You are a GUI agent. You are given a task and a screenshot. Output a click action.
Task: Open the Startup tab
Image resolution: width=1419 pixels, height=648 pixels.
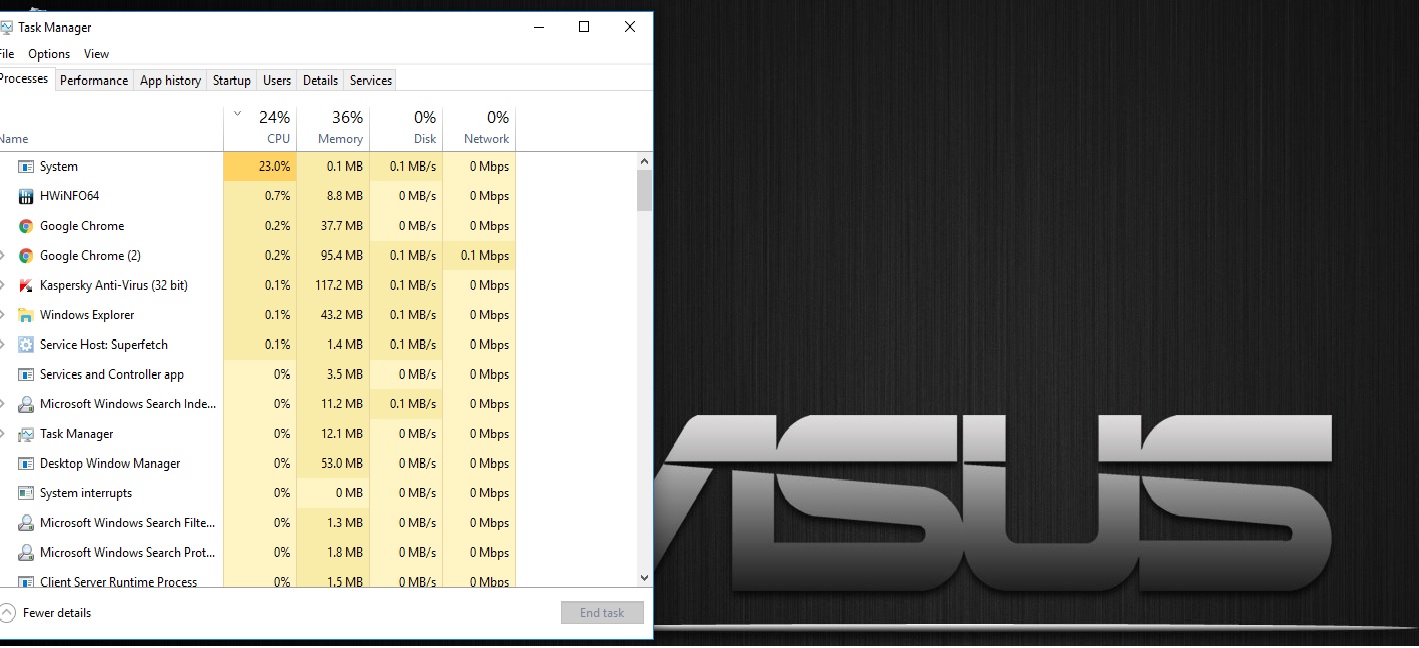point(231,80)
